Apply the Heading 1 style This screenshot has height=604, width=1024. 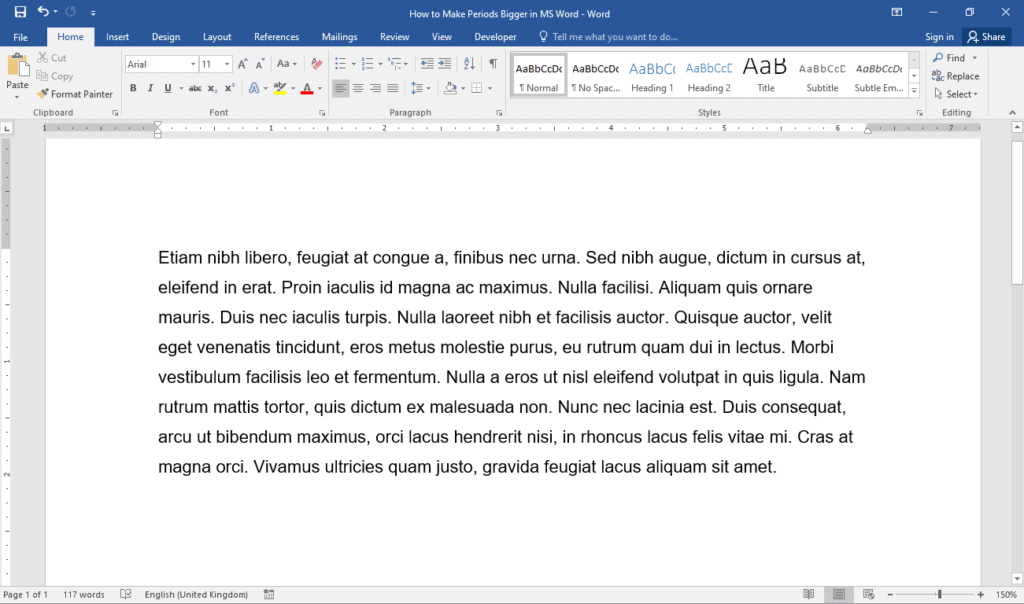click(x=652, y=74)
